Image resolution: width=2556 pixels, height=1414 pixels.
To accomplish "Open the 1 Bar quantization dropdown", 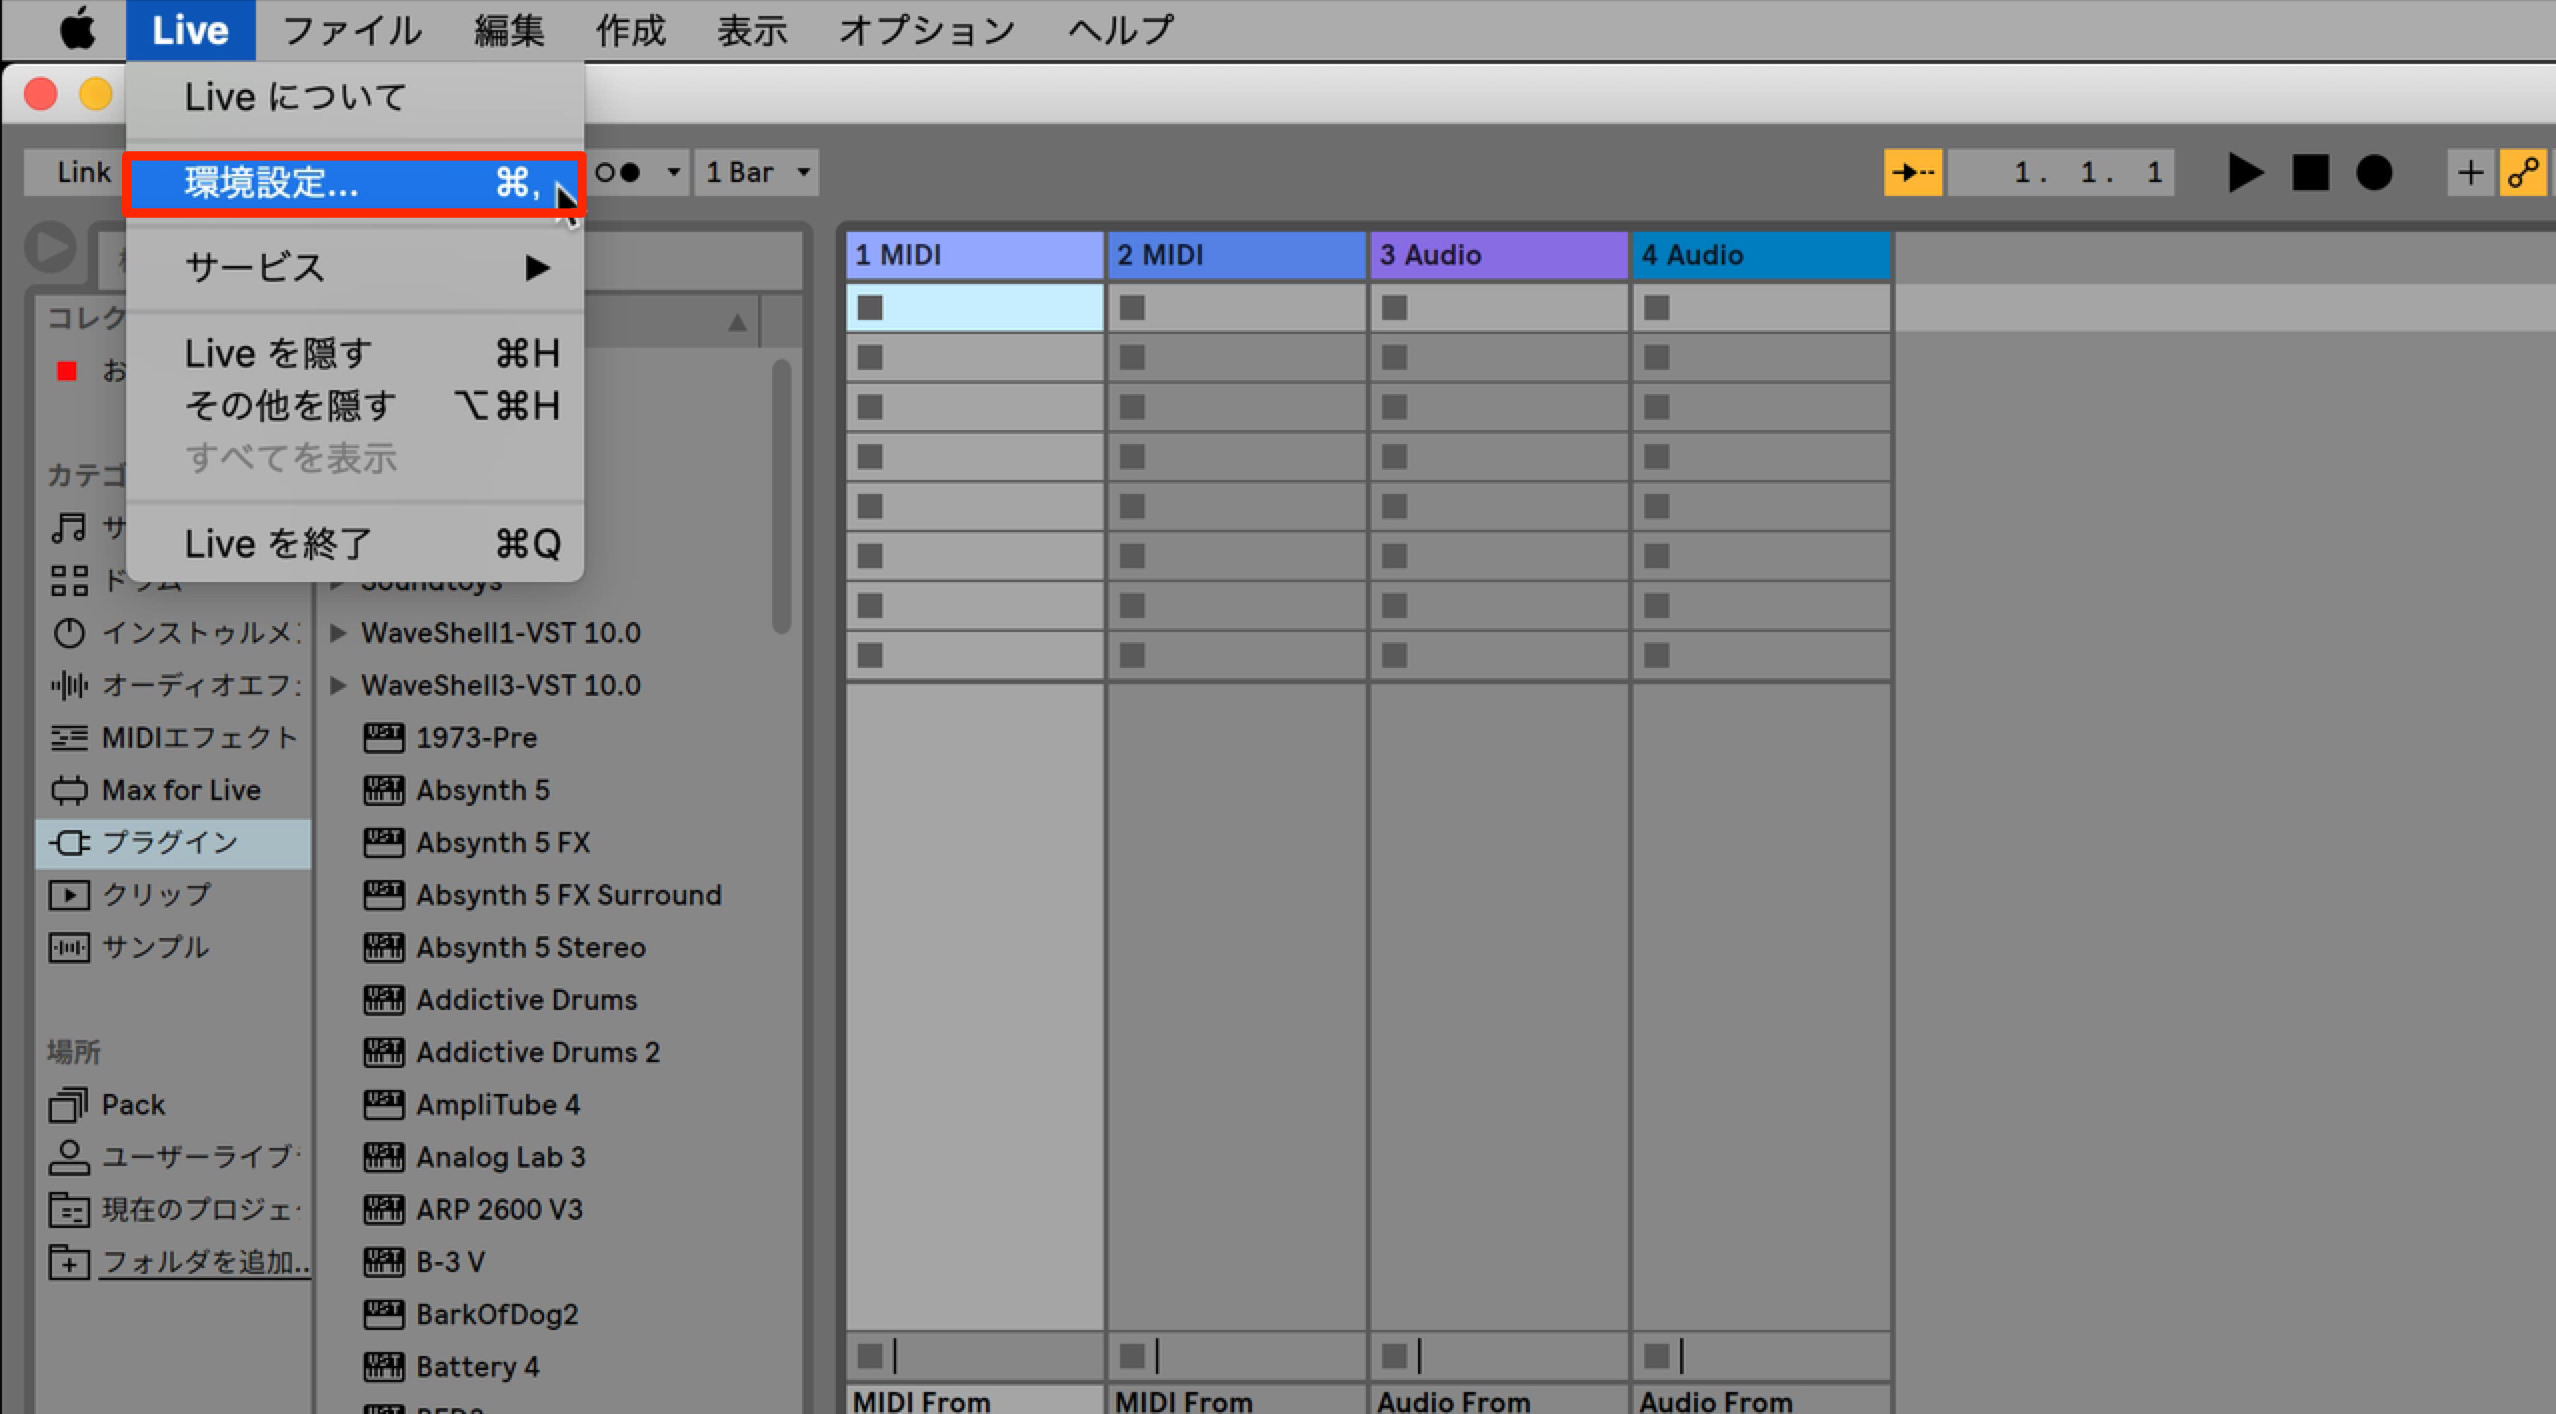I will click(x=757, y=172).
